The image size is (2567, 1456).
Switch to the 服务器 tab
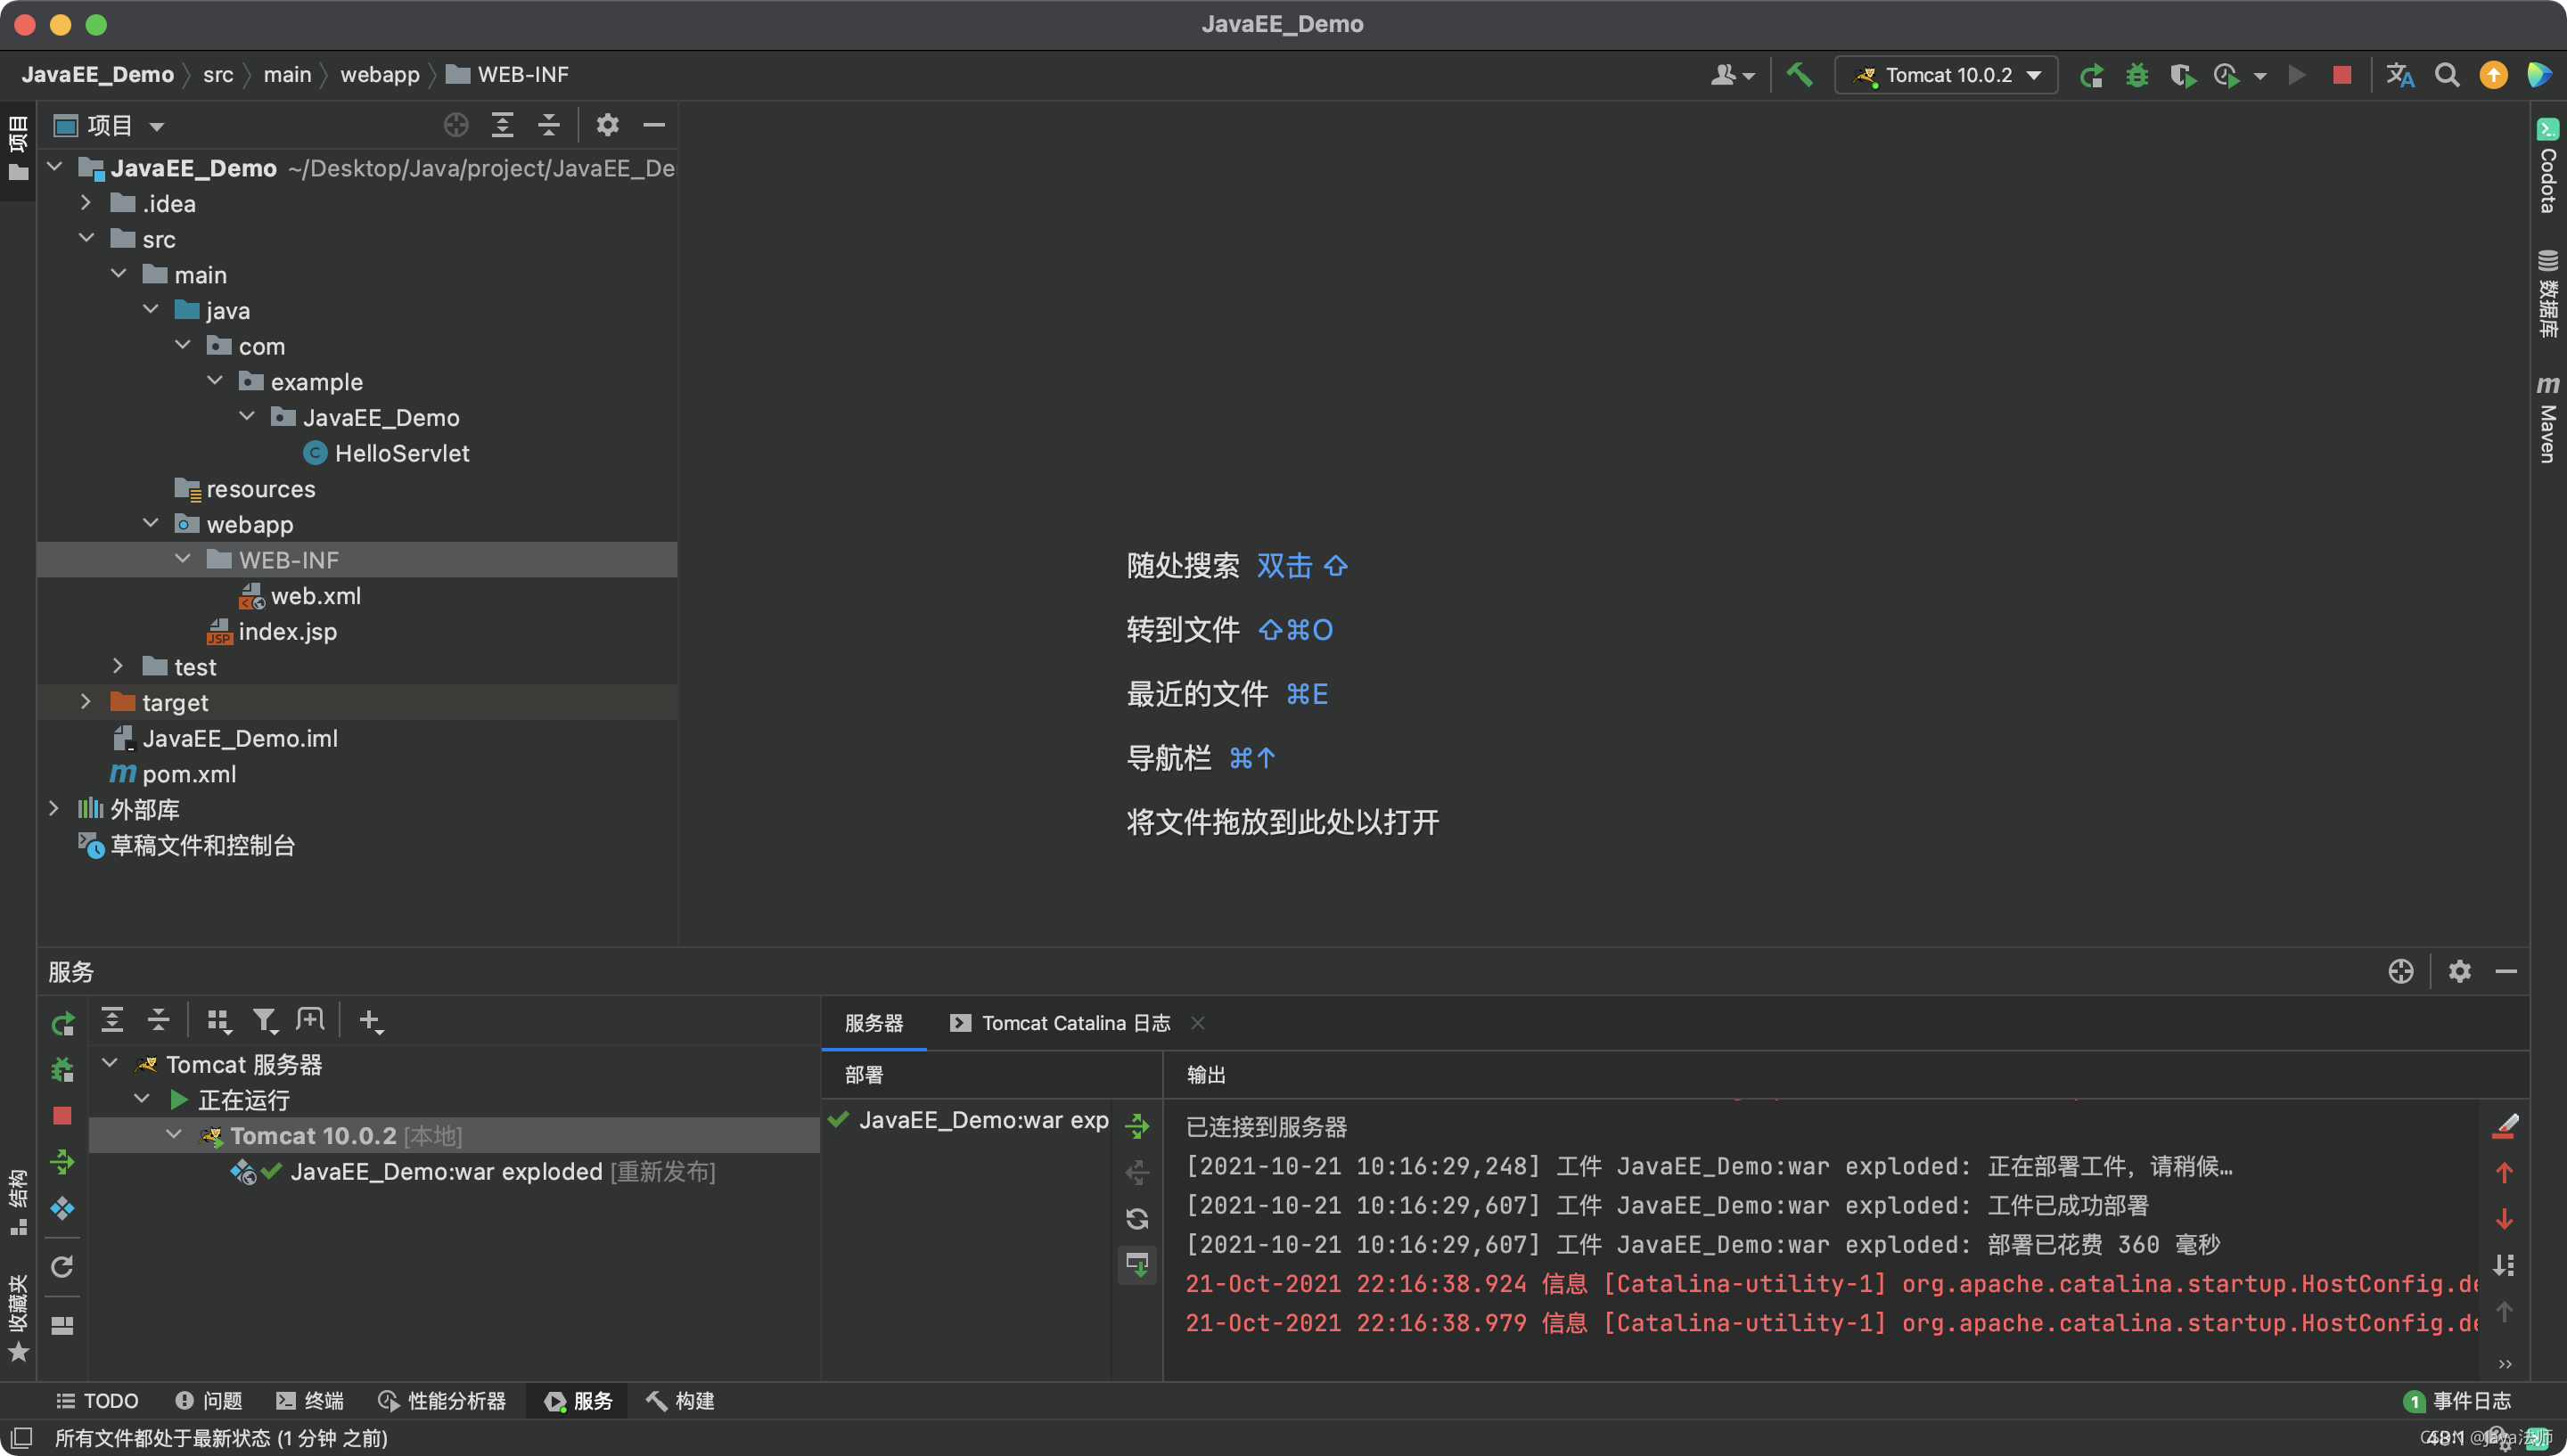click(874, 1023)
